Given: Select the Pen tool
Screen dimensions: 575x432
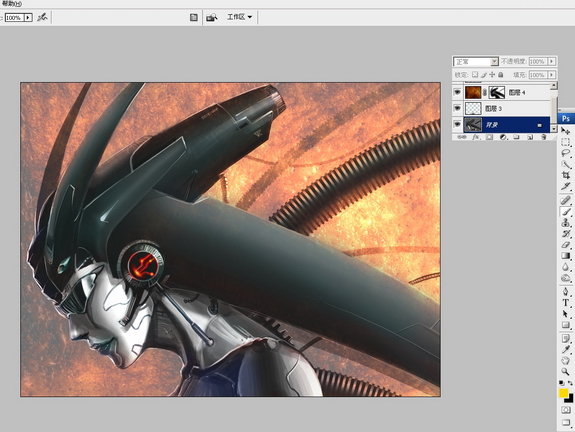Looking at the screenshot, I should pos(565,292).
